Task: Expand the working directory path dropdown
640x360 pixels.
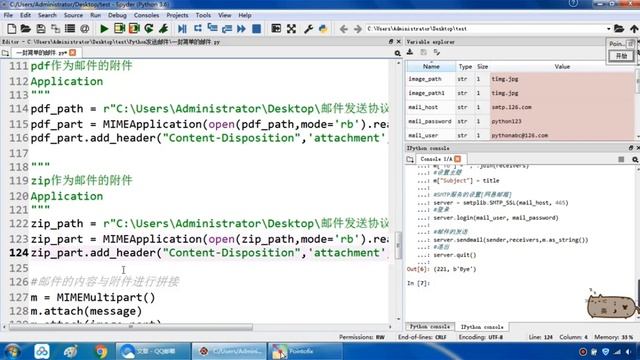Action: point(608,29)
